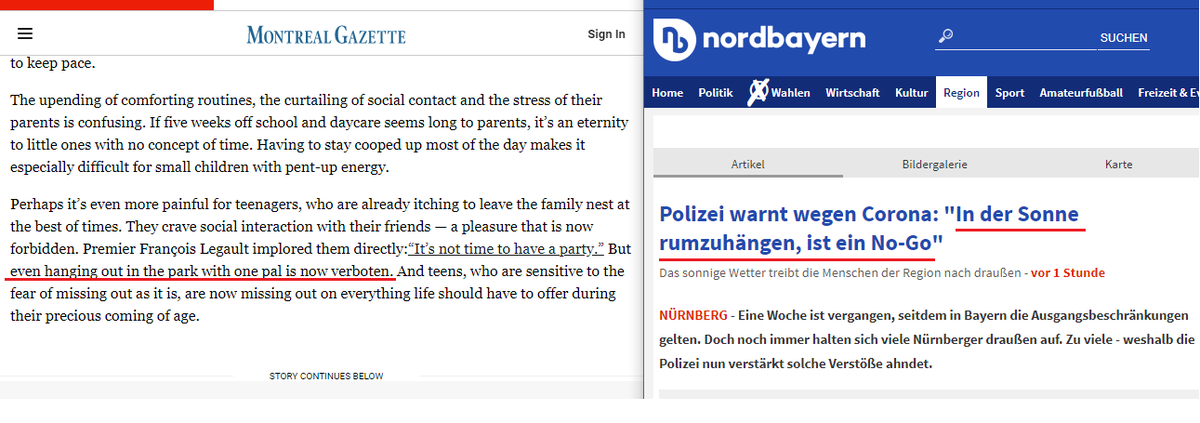This screenshot has height=423, width=1200.
Task: Navigate to Amateurfußball section
Action: 1081,93
